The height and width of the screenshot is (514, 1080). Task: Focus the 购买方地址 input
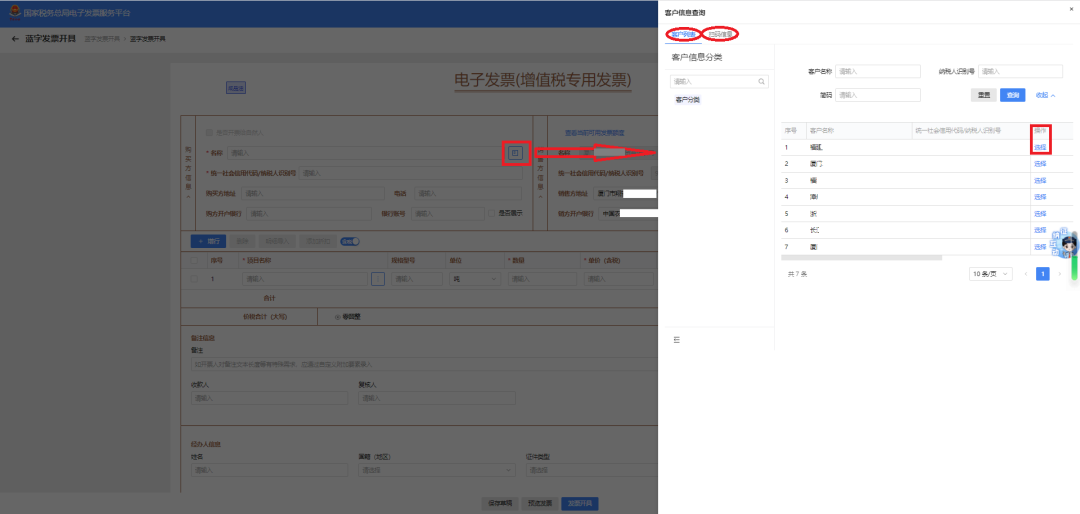(313, 194)
